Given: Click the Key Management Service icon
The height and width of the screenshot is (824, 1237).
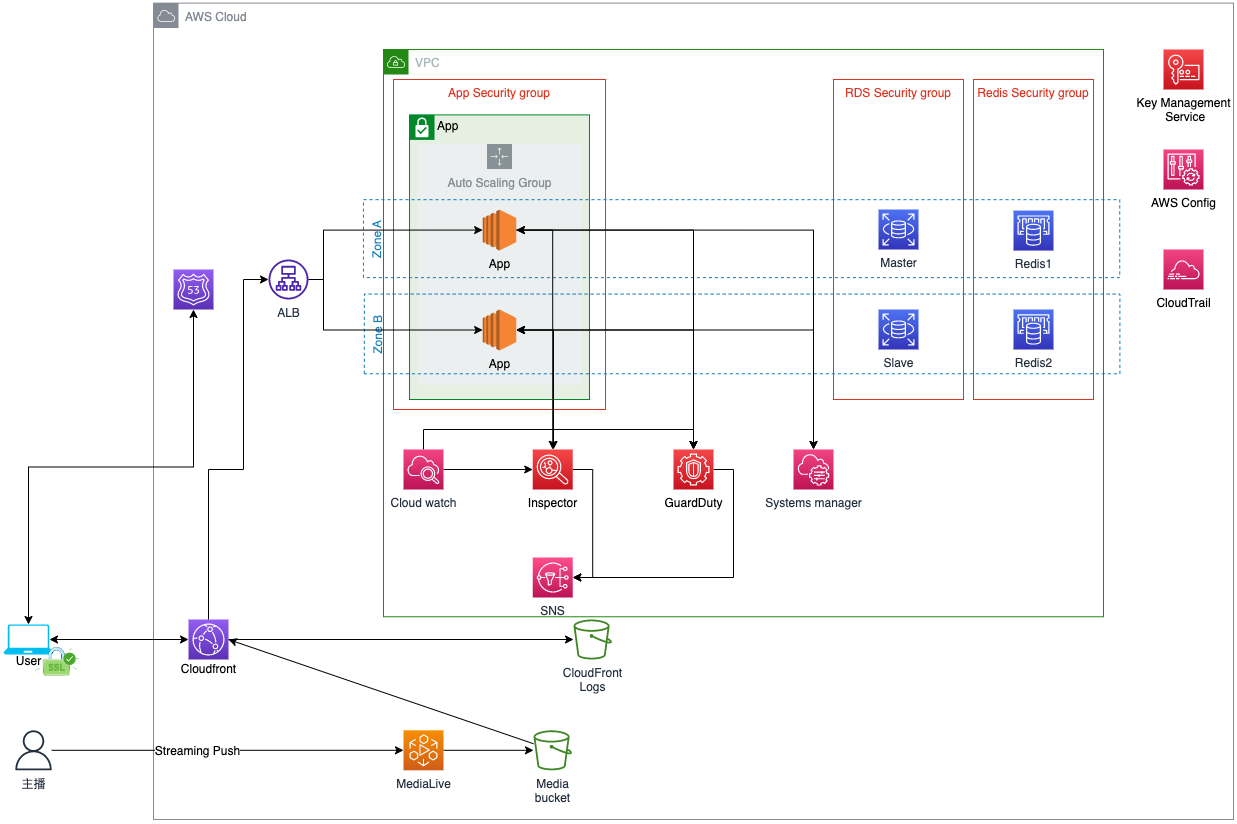Looking at the screenshot, I should [x=1183, y=70].
